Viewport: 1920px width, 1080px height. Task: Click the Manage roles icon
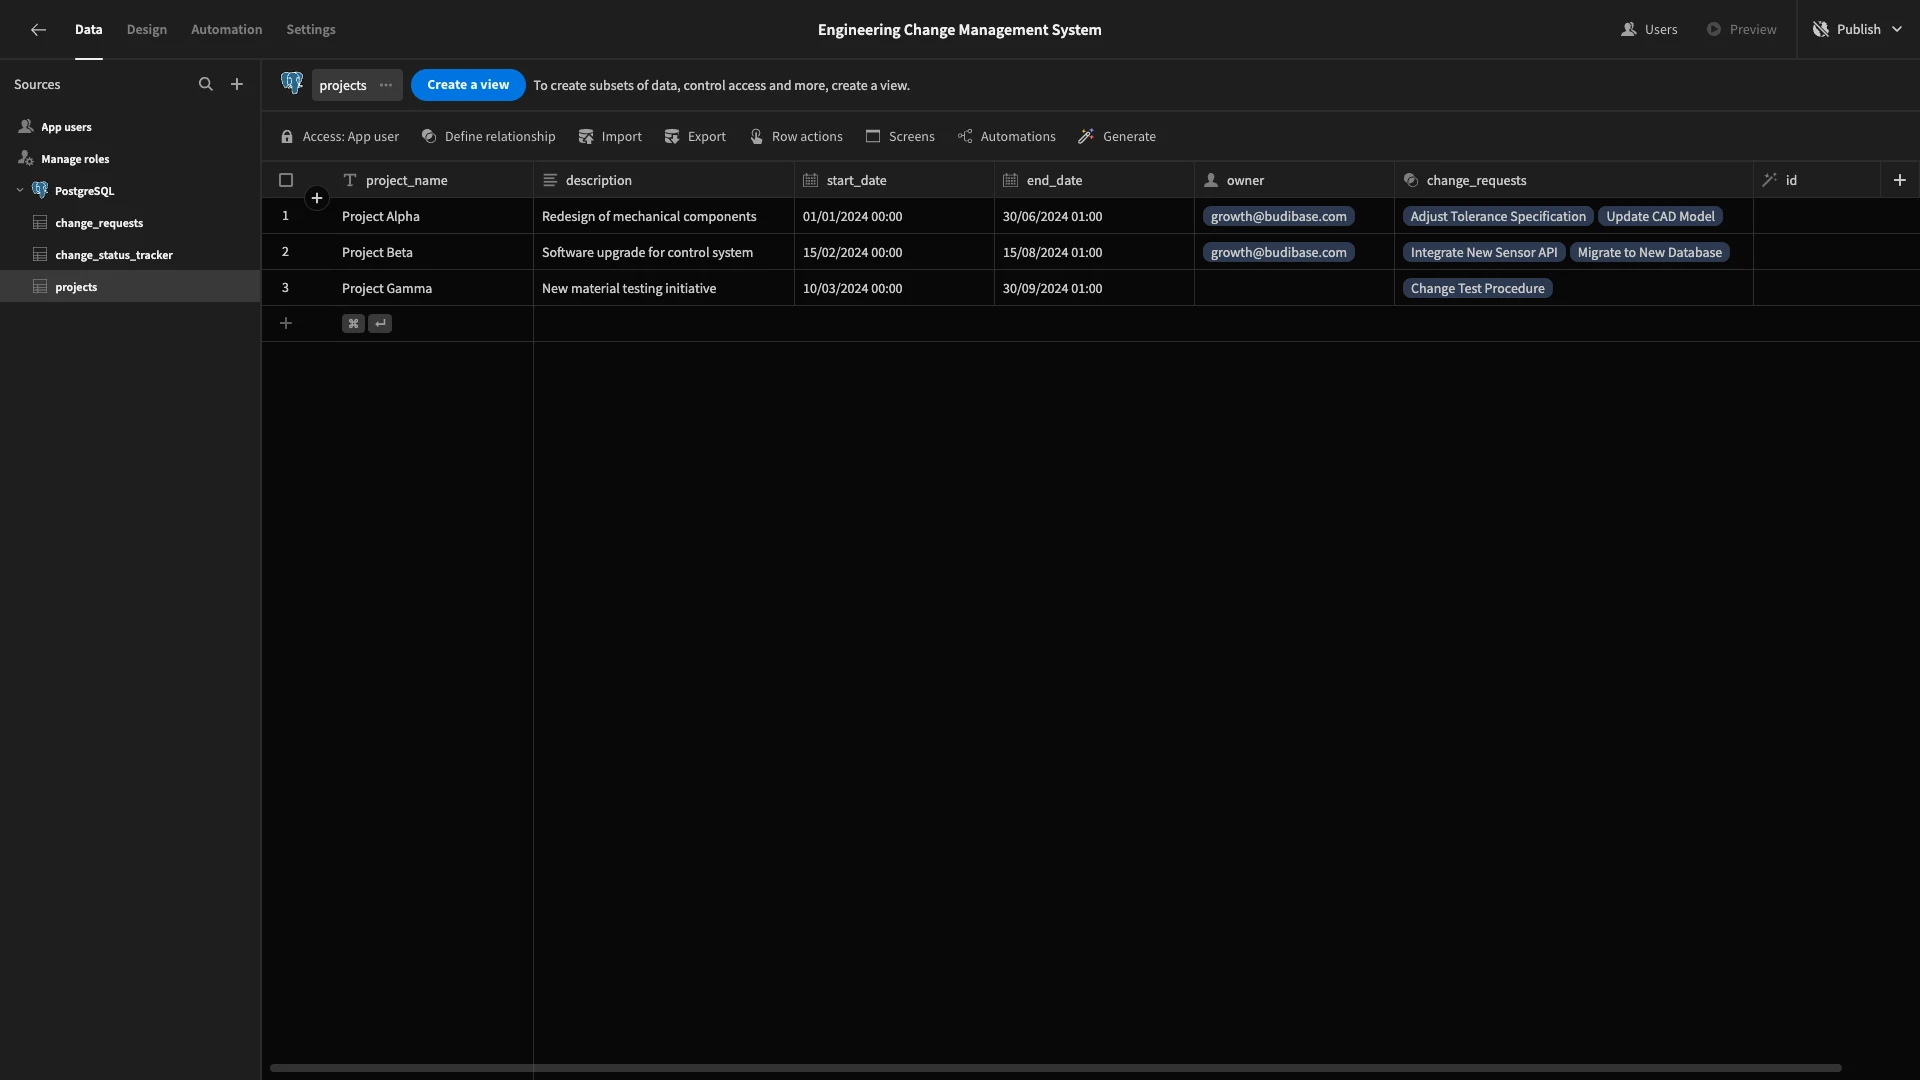pyautogui.click(x=26, y=159)
